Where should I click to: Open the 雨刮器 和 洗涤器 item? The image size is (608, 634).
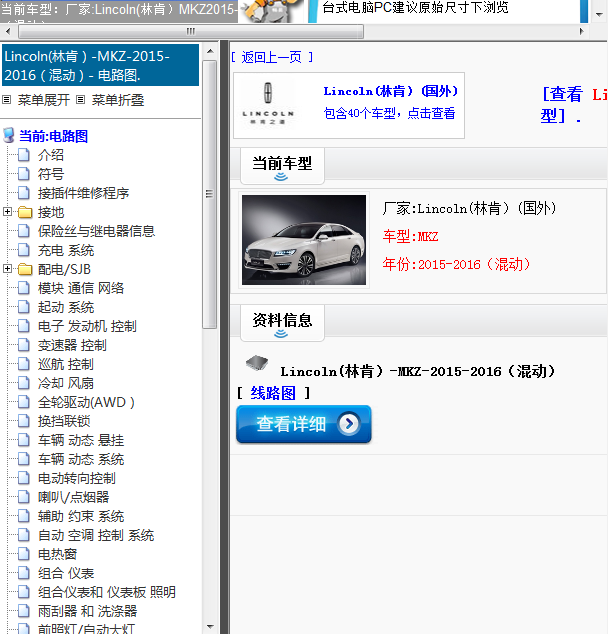[87, 611]
